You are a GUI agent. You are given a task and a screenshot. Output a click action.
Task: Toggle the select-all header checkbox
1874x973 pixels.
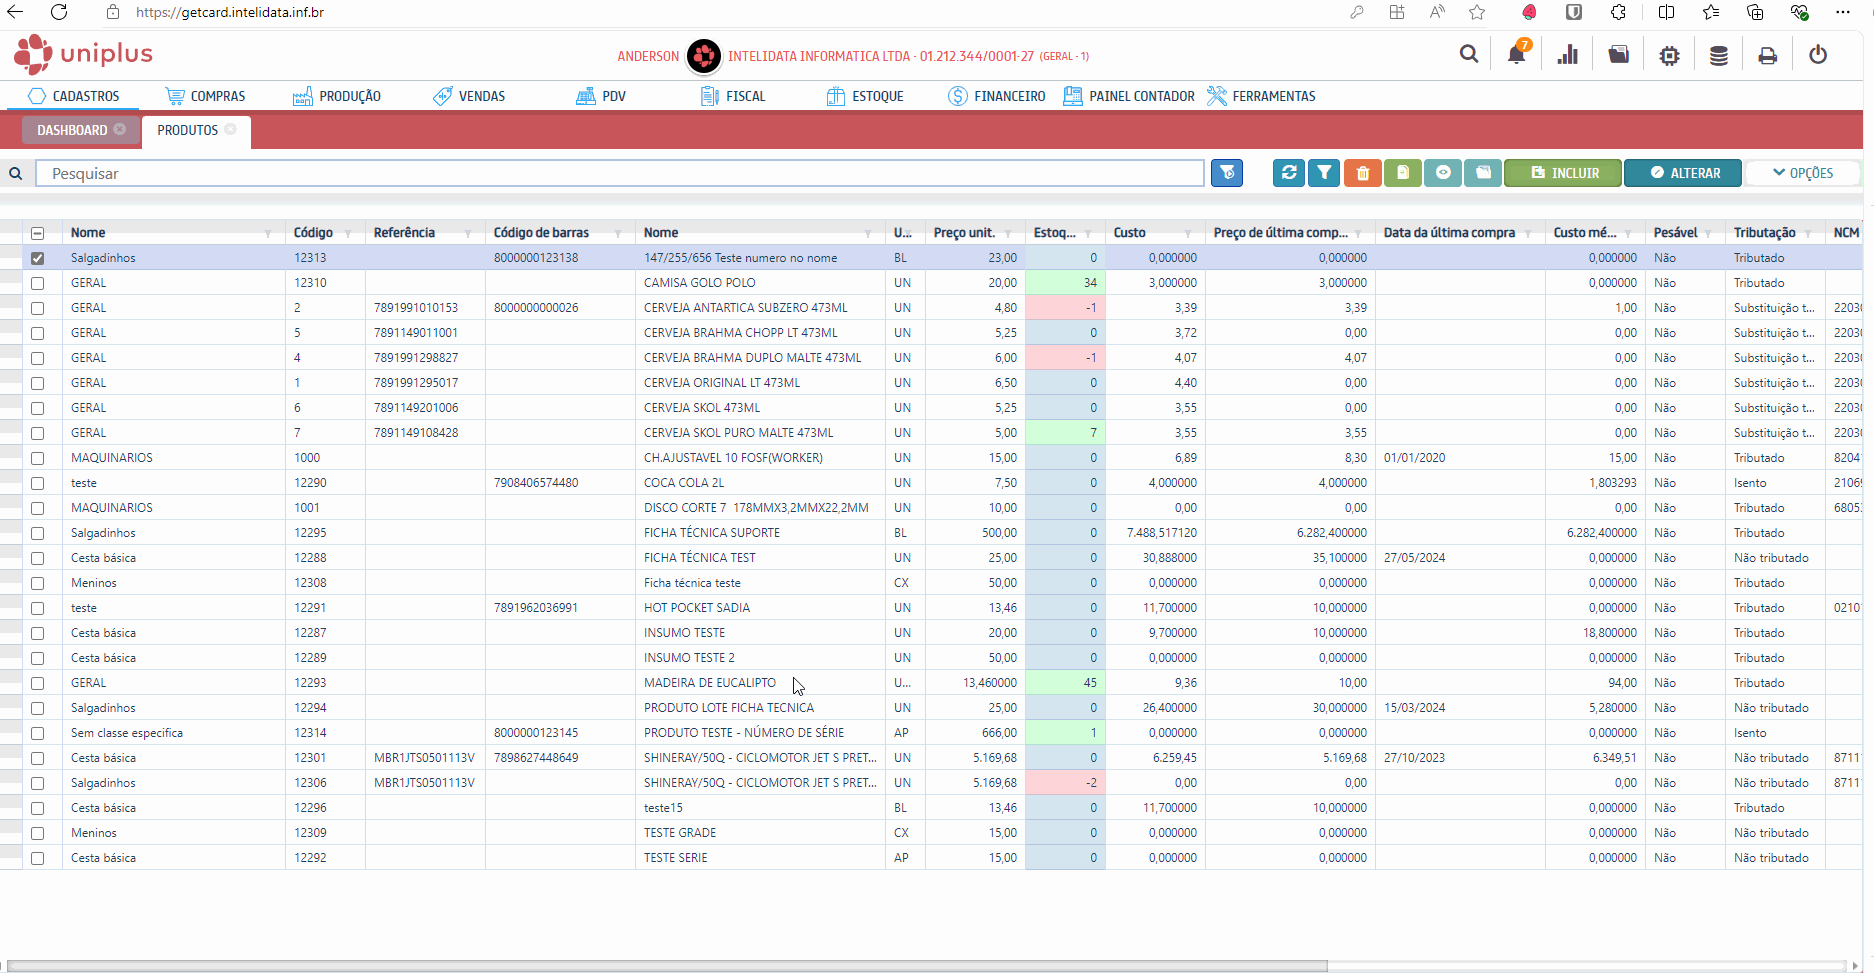[x=37, y=233]
